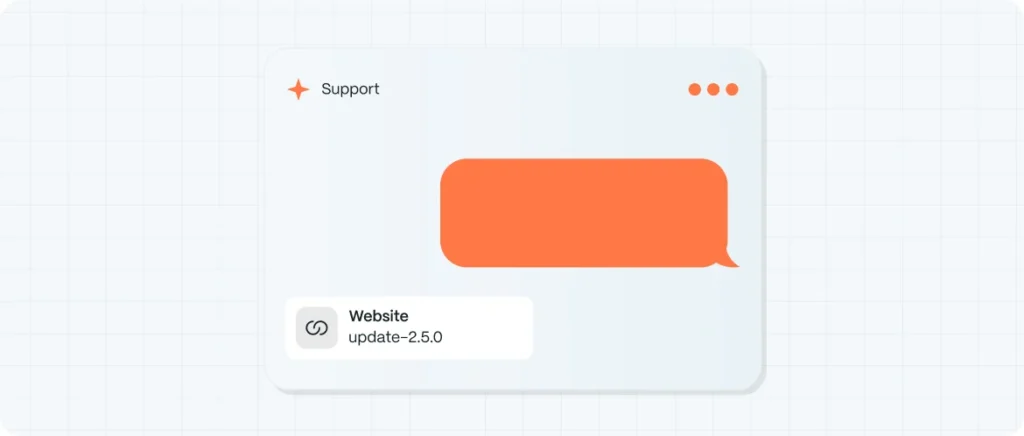Select the Support header label
Screen dimensions: 1024x436
[350, 89]
